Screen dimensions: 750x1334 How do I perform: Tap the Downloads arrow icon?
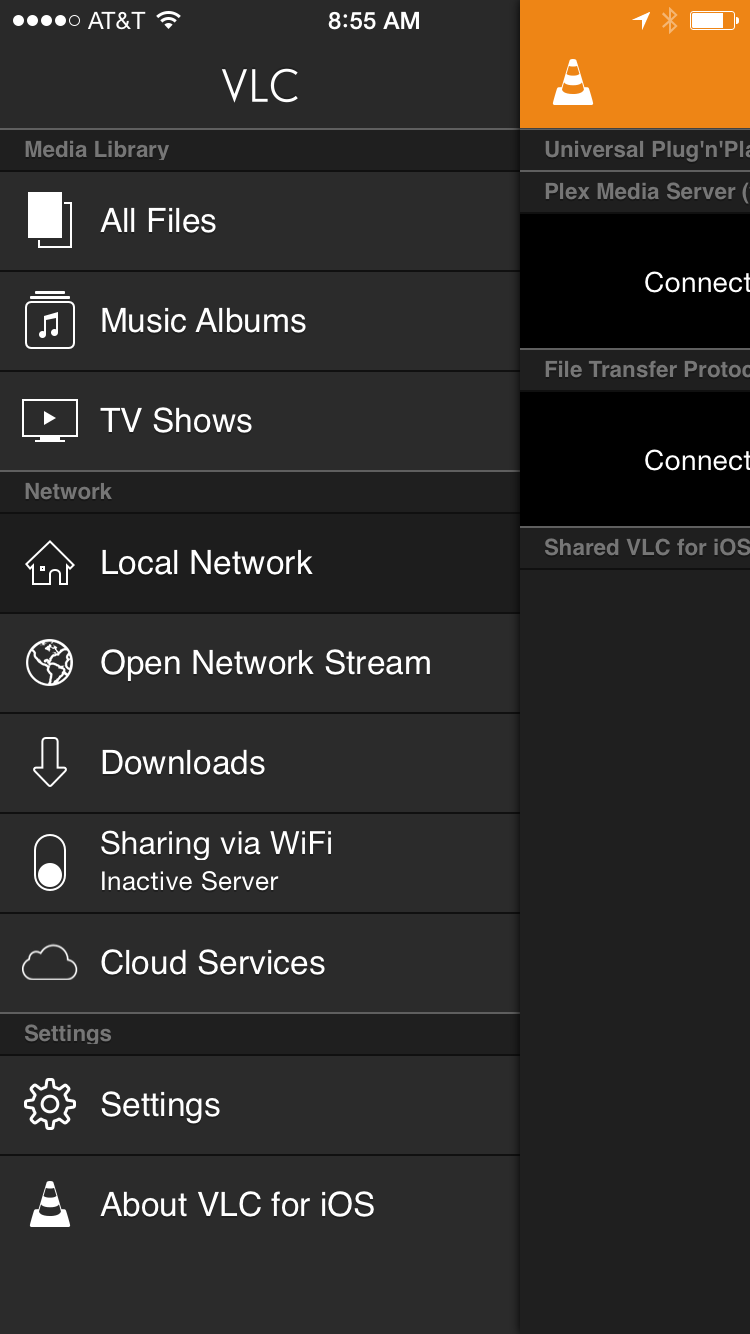[49, 763]
